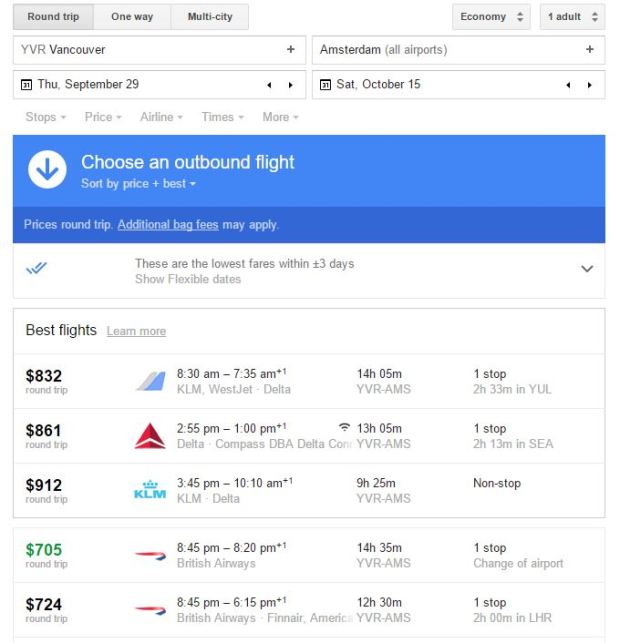The height and width of the screenshot is (643, 620).
Task: Open the Economy cabin class dropdown
Action: point(492,17)
